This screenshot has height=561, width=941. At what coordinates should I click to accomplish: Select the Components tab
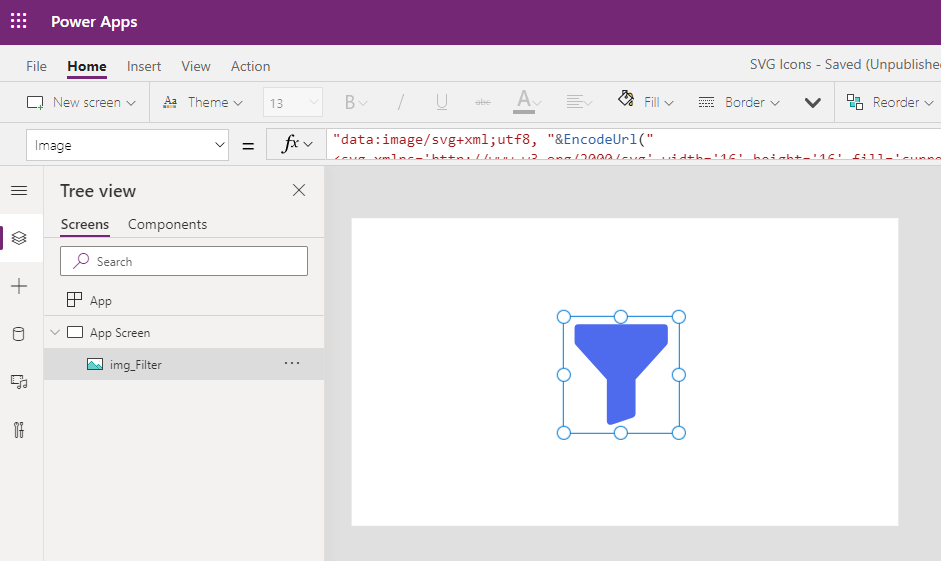(167, 224)
